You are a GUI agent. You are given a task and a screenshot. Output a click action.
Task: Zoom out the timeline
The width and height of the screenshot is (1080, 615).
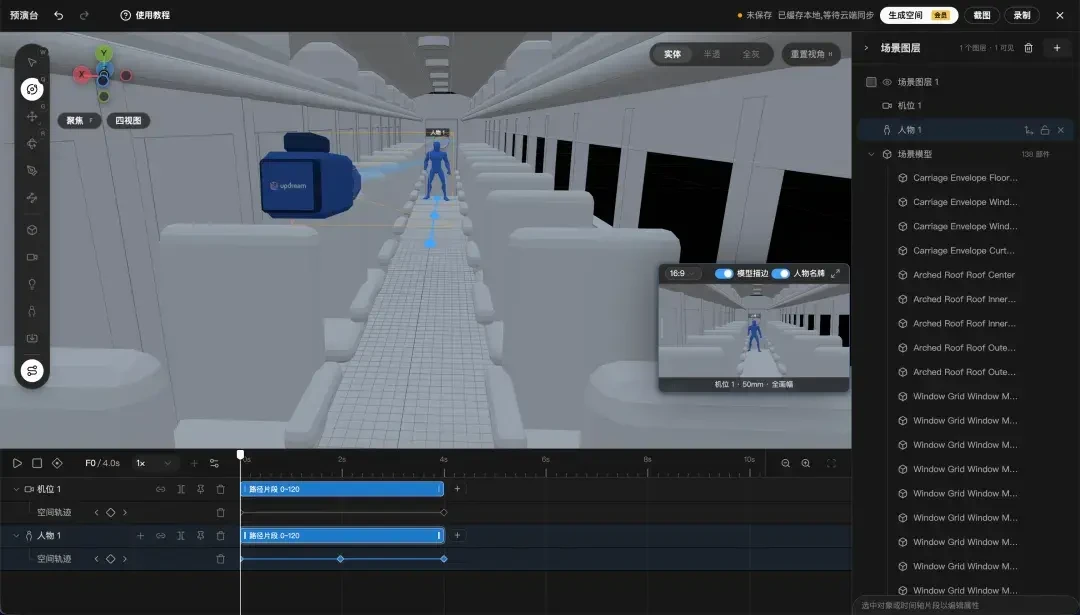click(785, 463)
